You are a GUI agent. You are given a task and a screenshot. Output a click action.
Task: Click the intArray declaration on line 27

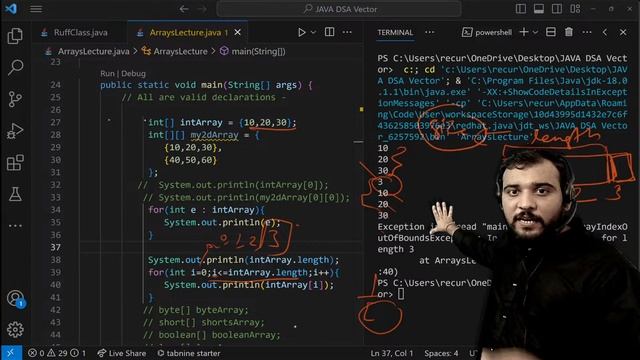coord(222,122)
